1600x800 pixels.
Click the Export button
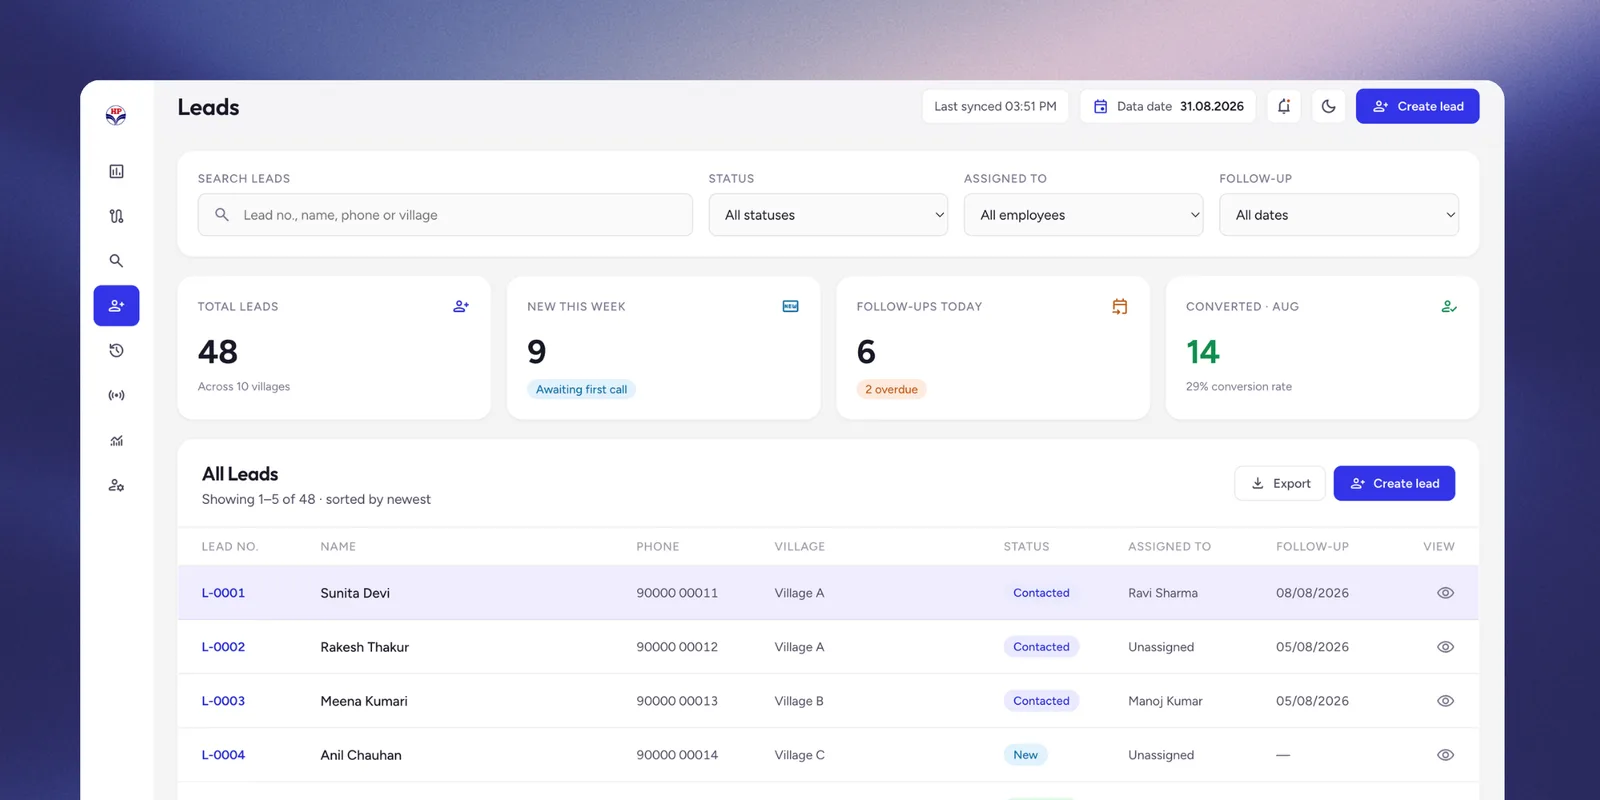(x=1280, y=483)
